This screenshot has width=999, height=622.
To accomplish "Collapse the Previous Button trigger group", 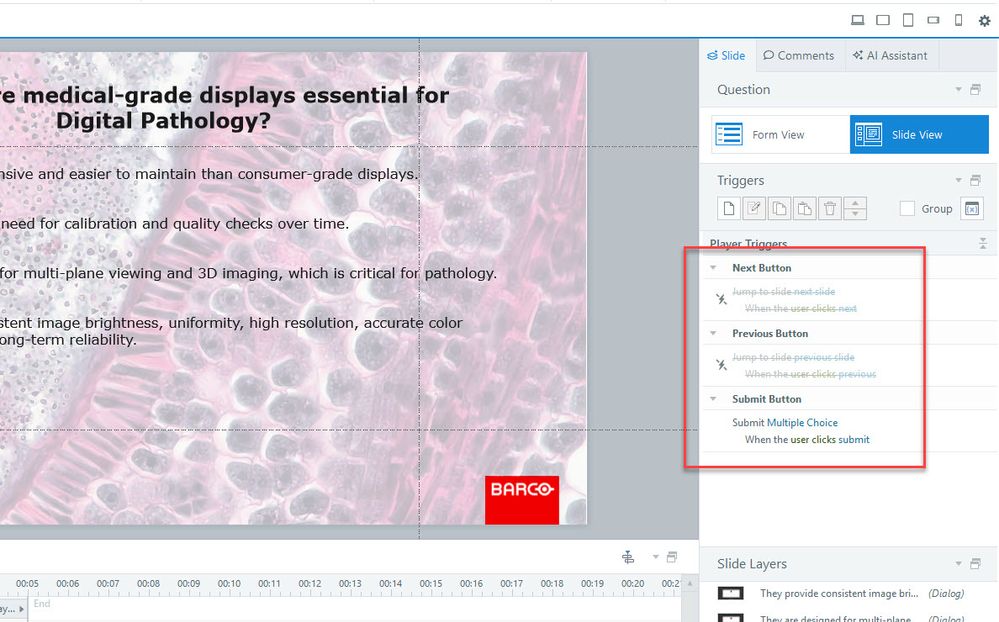I will click(x=714, y=333).
